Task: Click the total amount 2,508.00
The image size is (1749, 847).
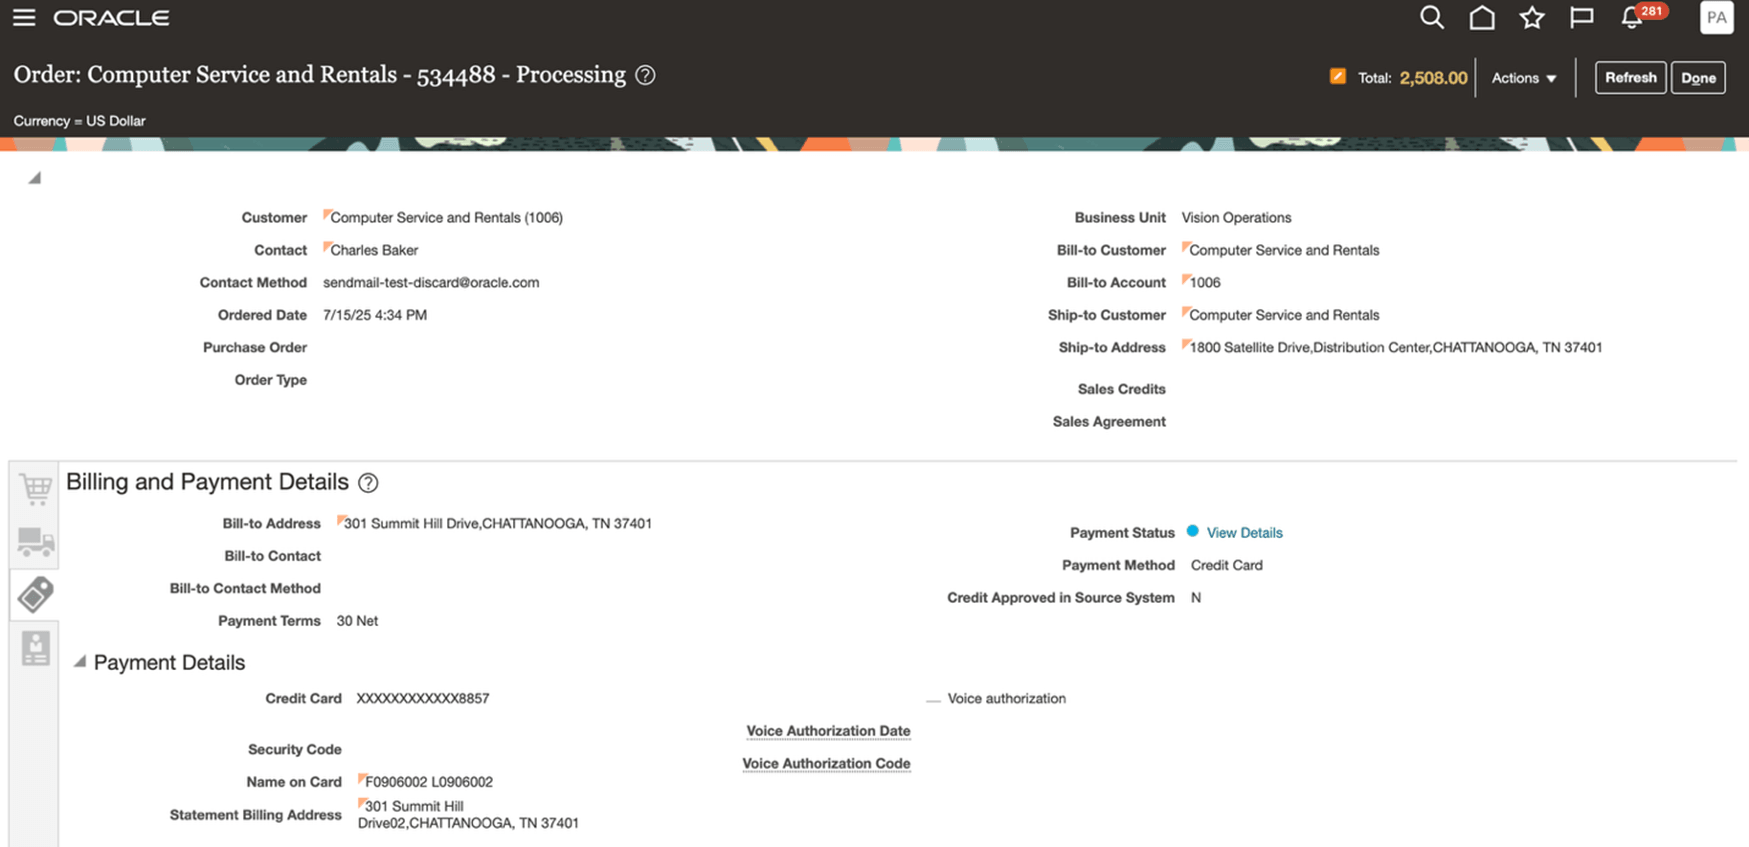Action: (1433, 78)
